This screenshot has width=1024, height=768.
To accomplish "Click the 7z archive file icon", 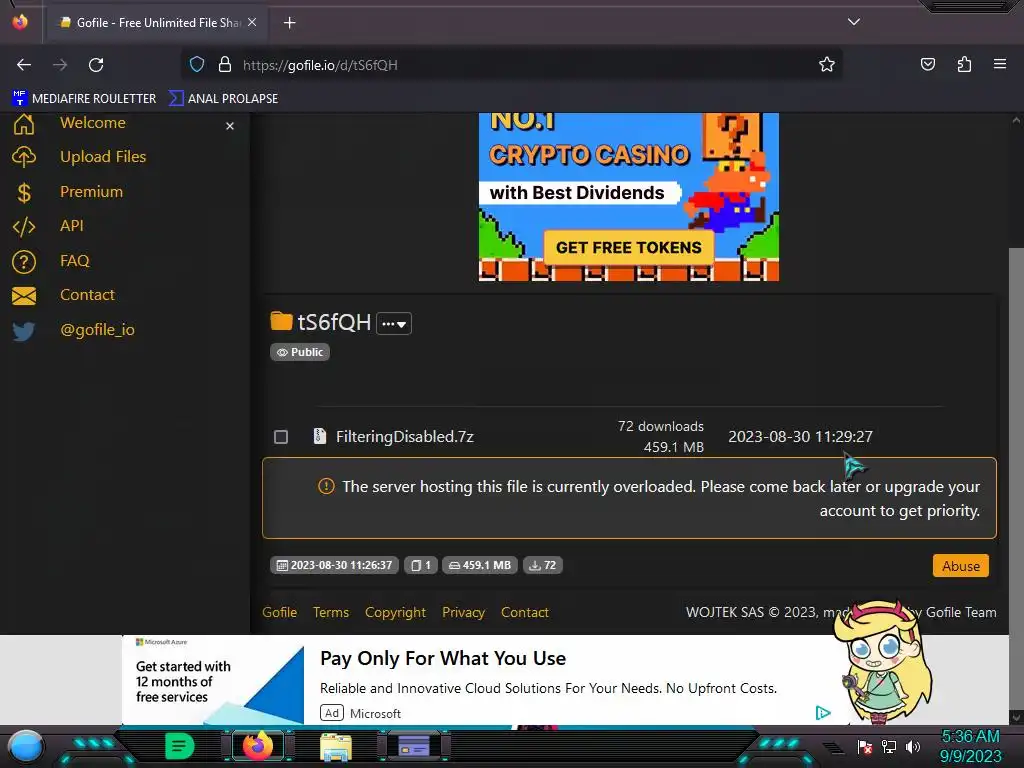I will click(319, 436).
